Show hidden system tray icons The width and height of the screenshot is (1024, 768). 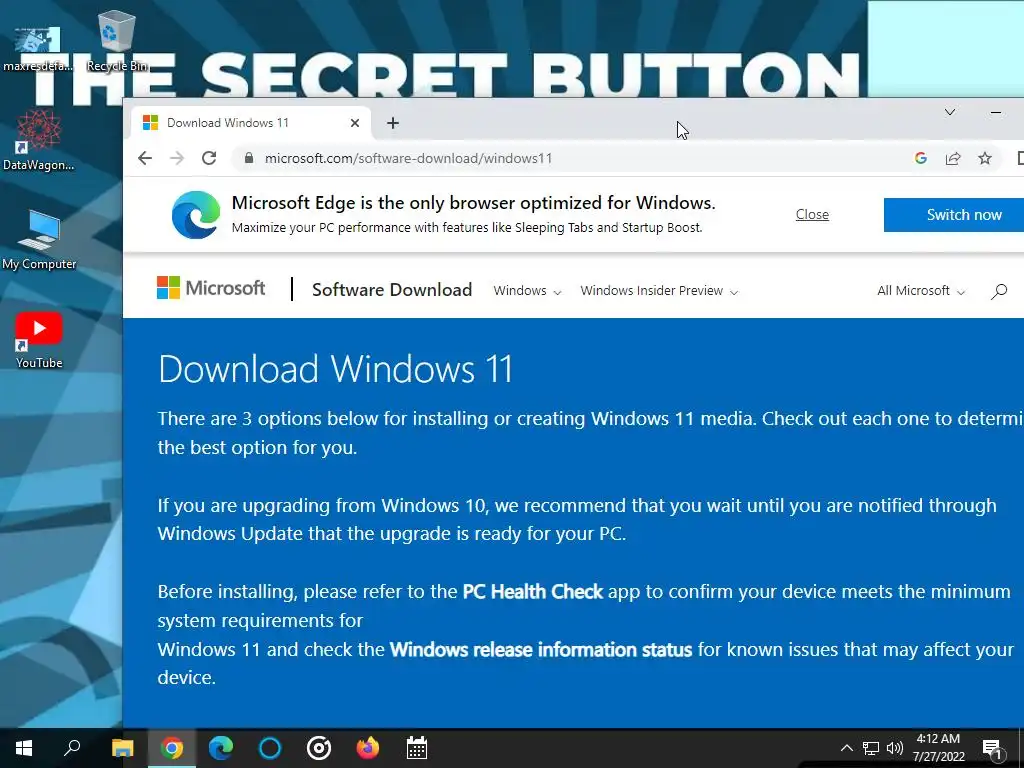pos(846,748)
